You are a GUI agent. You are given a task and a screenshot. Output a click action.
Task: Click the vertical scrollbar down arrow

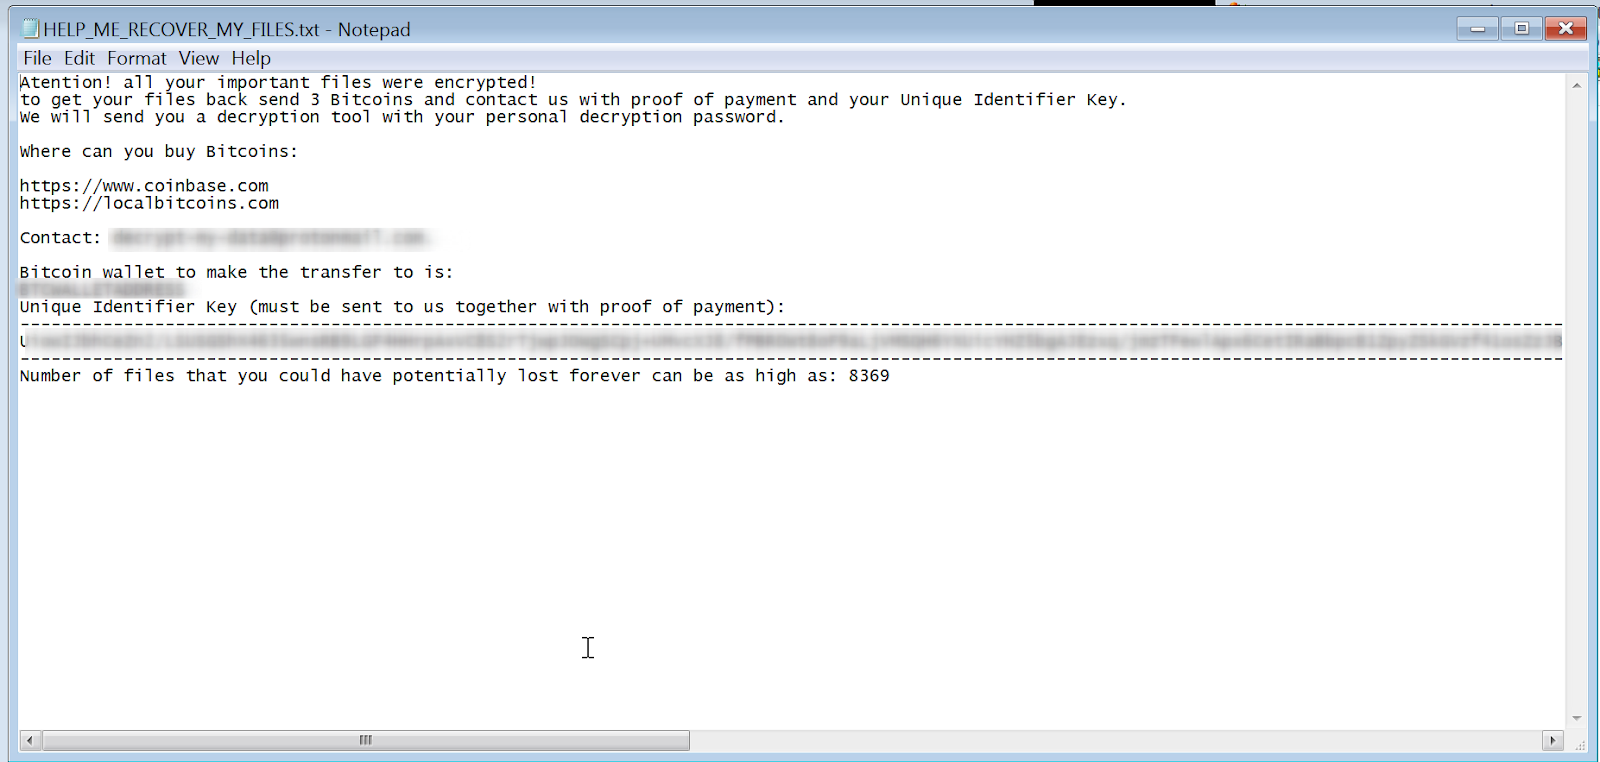tap(1576, 718)
